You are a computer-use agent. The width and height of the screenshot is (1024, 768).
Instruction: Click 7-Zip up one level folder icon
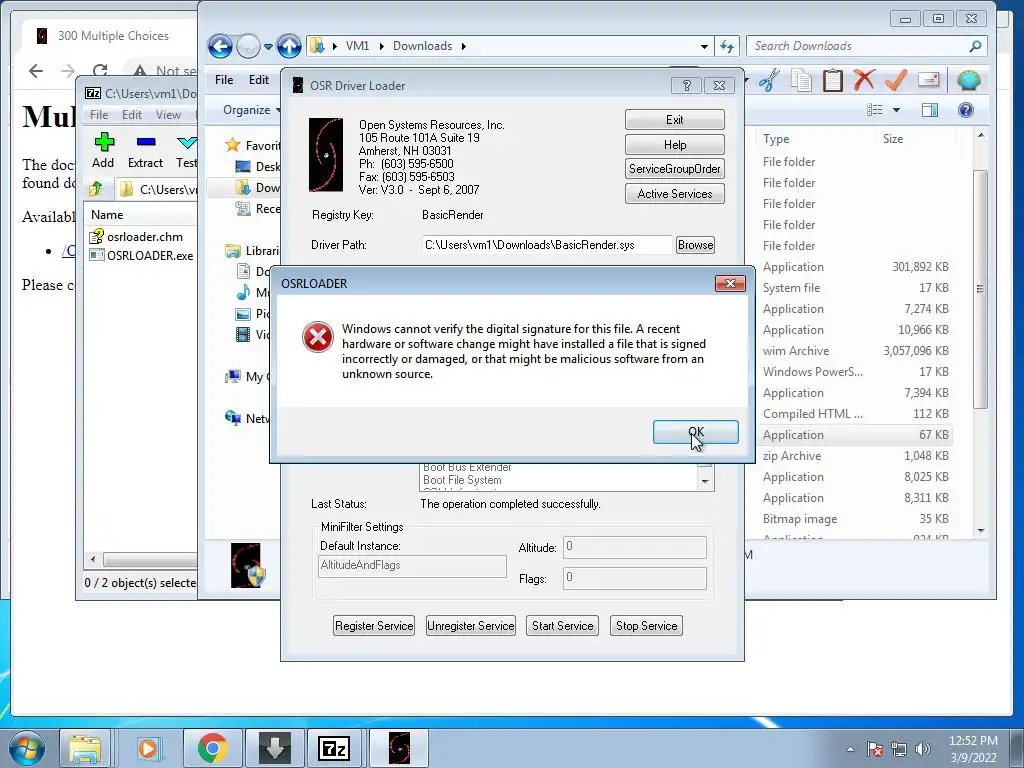pyautogui.click(x=96, y=189)
